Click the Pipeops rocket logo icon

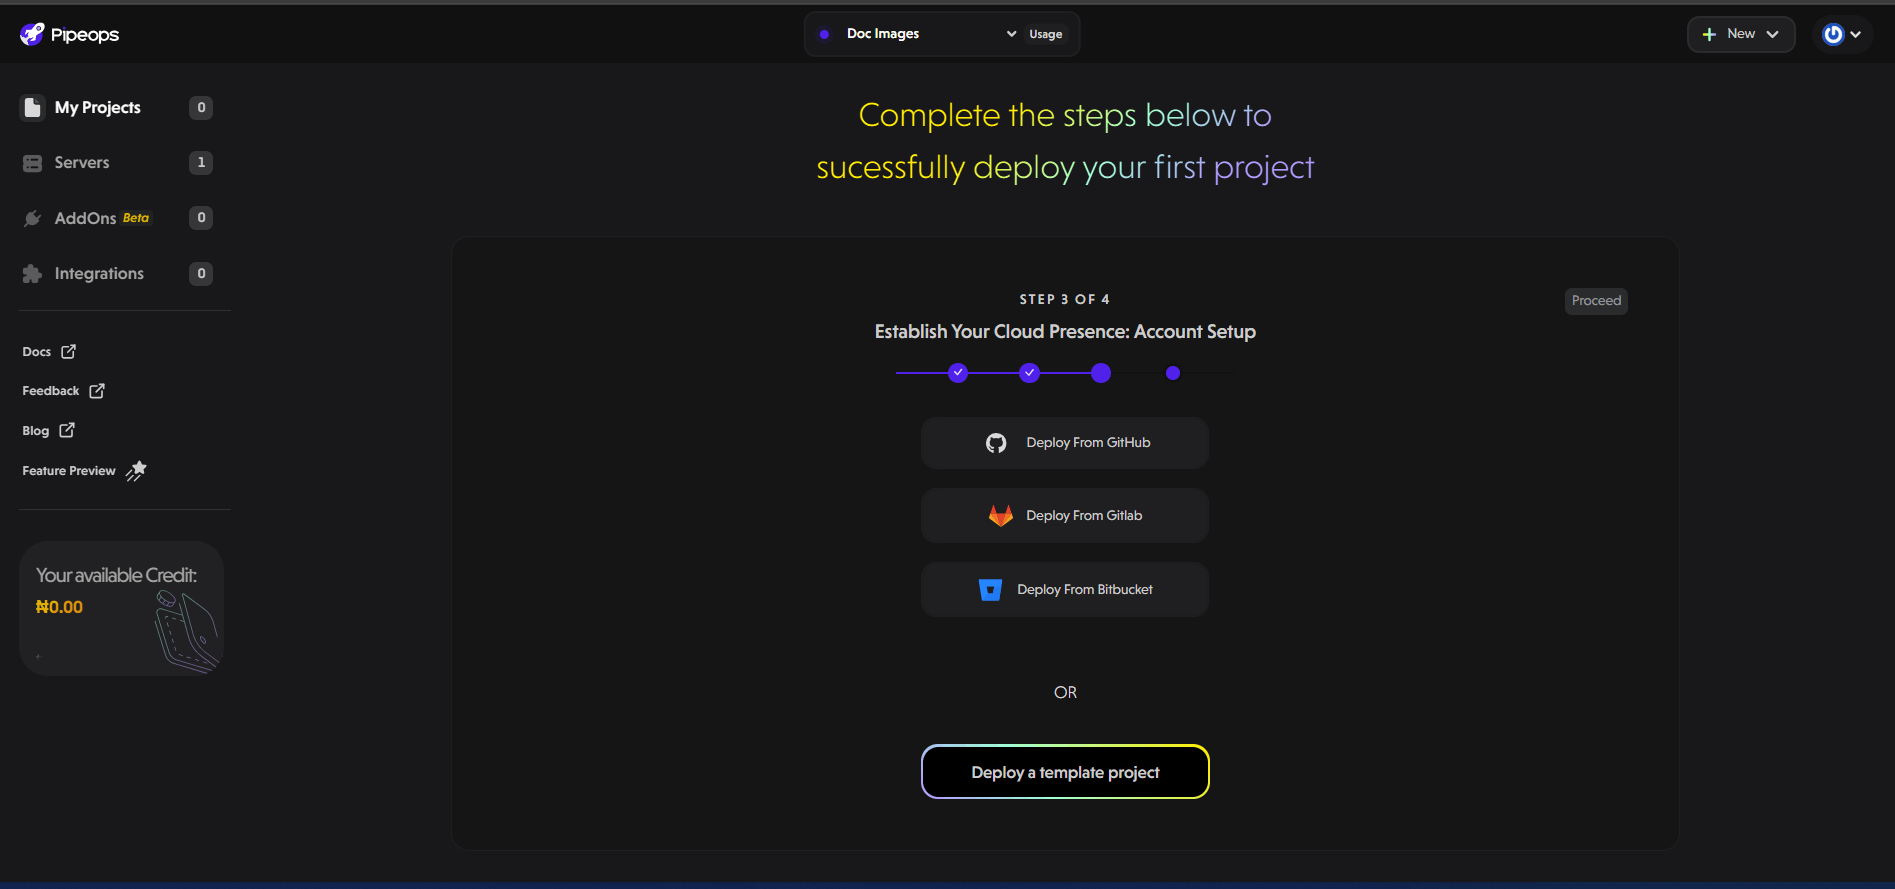coord(32,34)
